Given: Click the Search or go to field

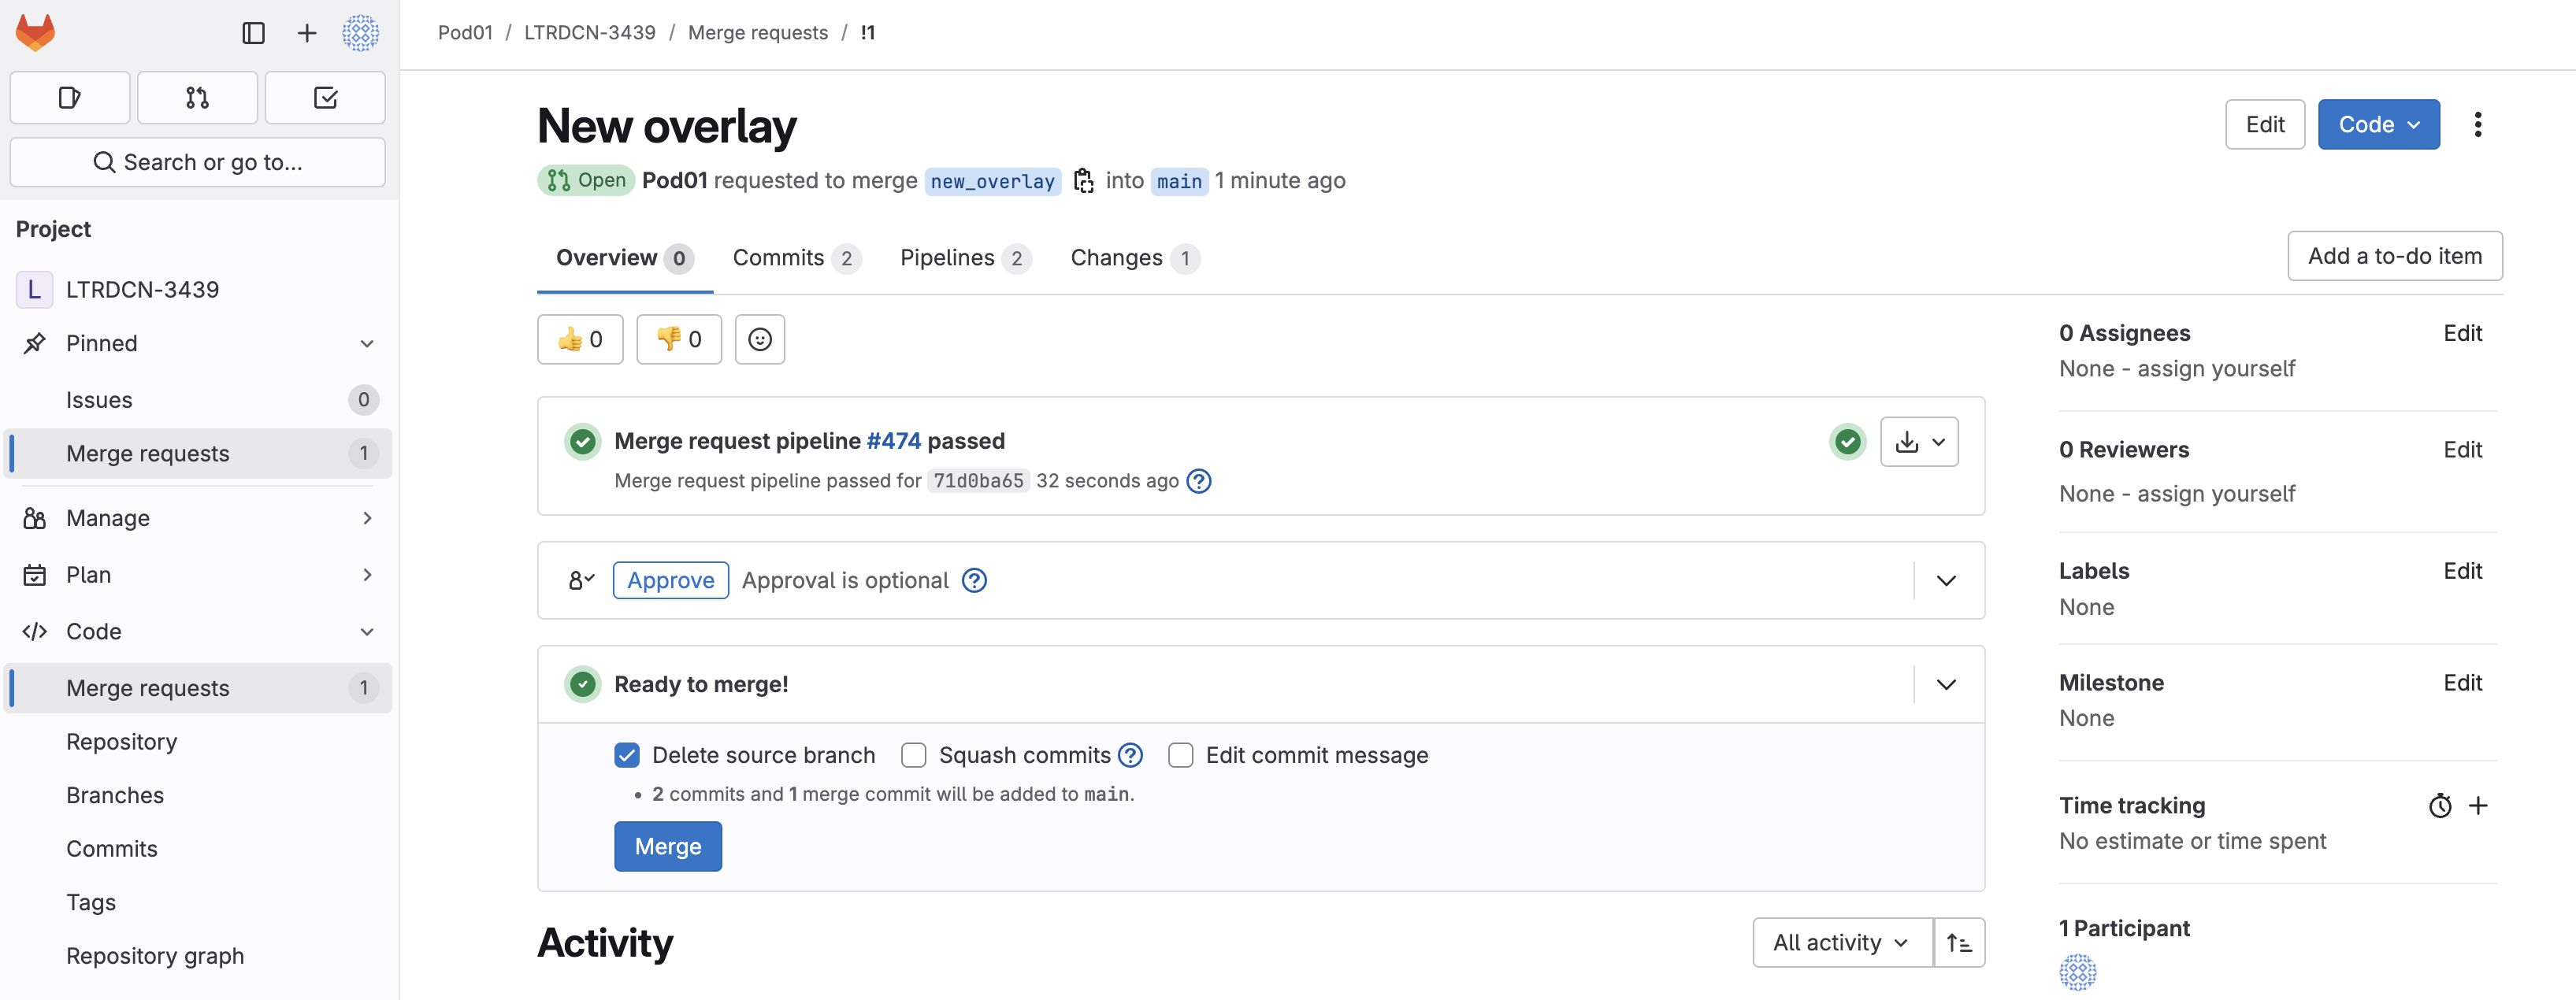Looking at the screenshot, I should tap(197, 162).
